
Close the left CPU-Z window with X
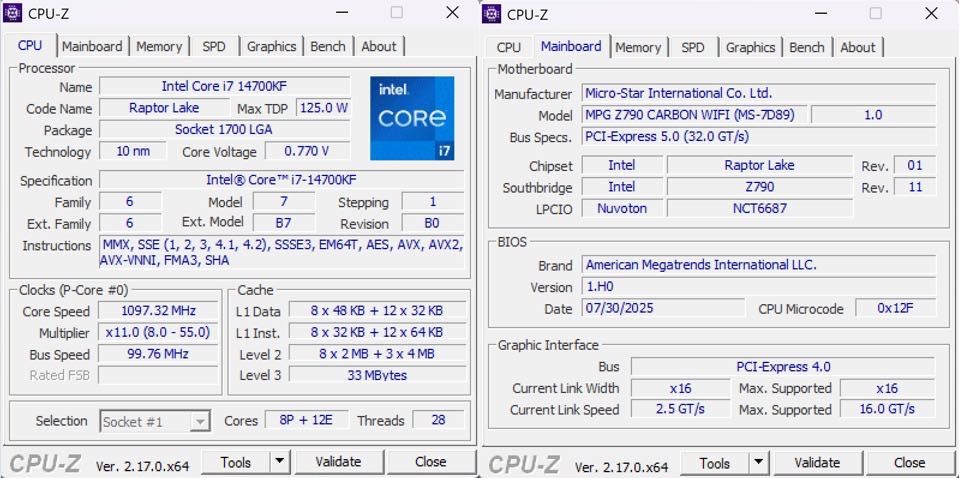click(x=452, y=12)
